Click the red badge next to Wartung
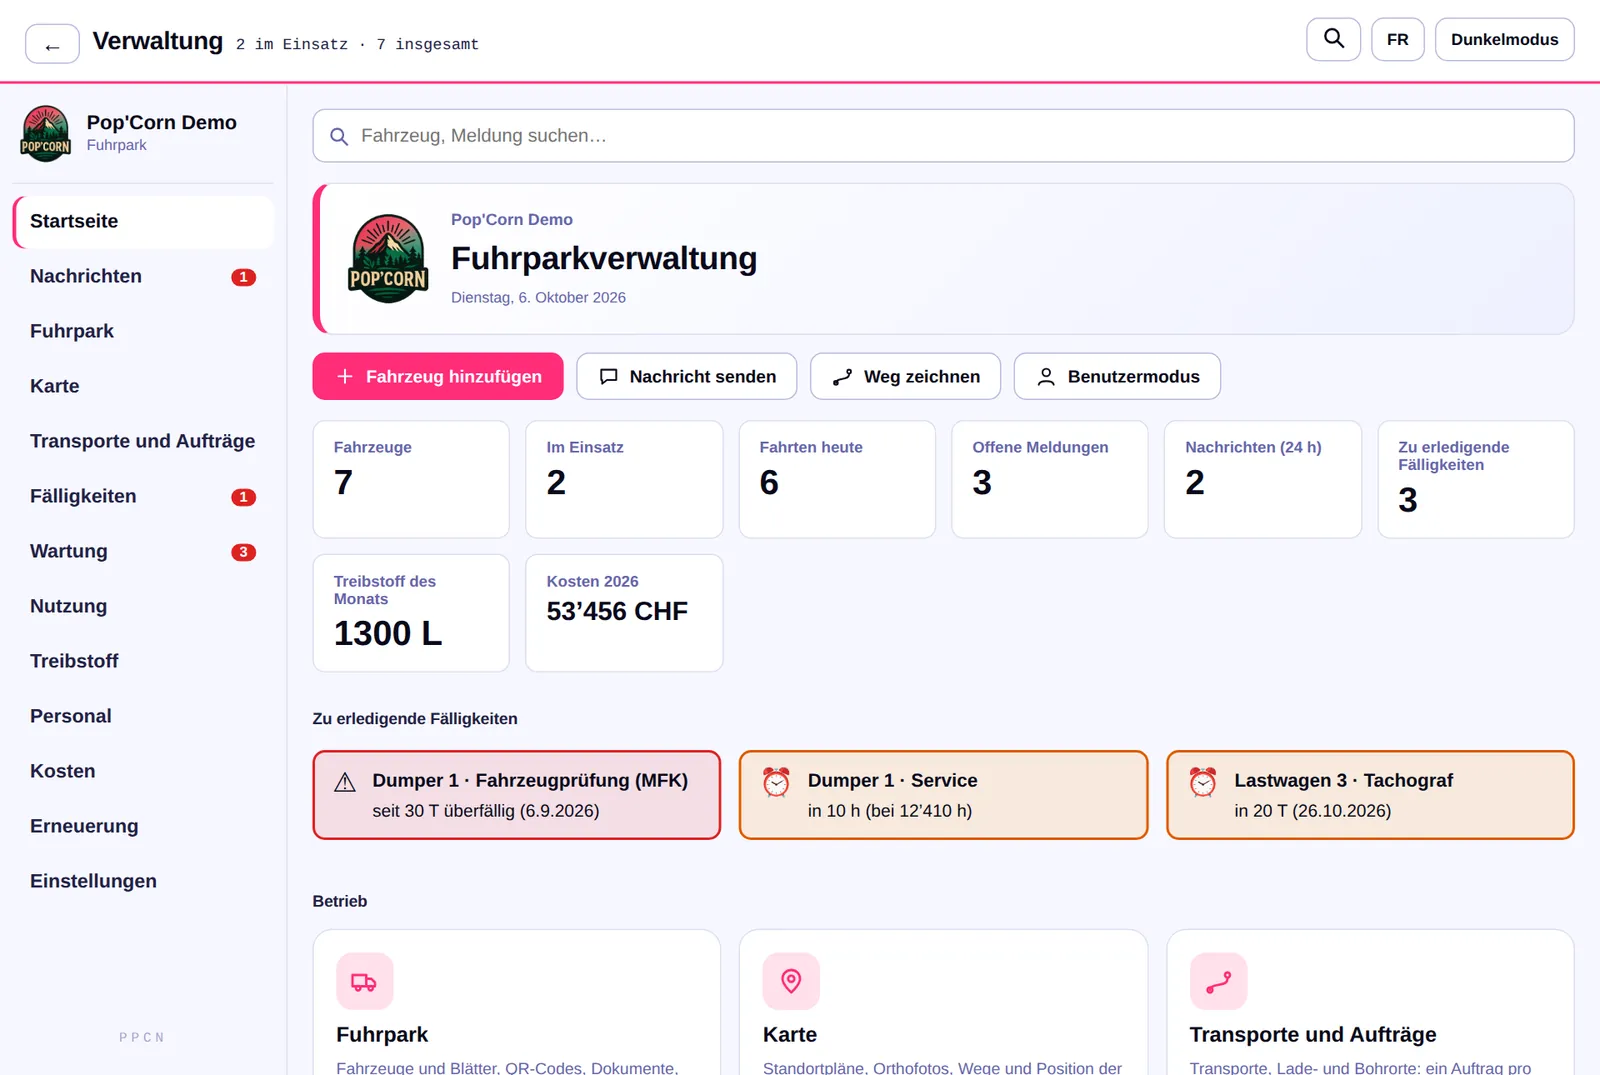The width and height of the screenshot is (1600, 1075). point(243,552)
